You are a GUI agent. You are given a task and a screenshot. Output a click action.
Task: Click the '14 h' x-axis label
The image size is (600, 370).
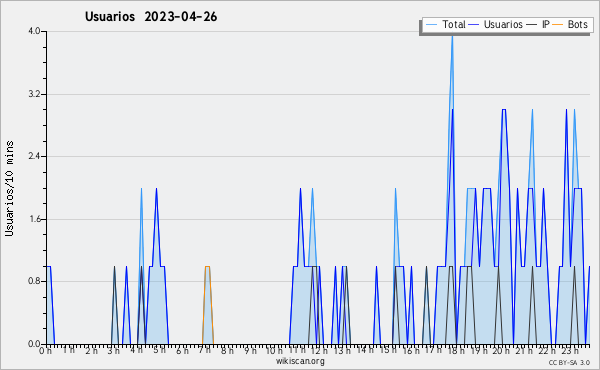(x=365, y=350)
